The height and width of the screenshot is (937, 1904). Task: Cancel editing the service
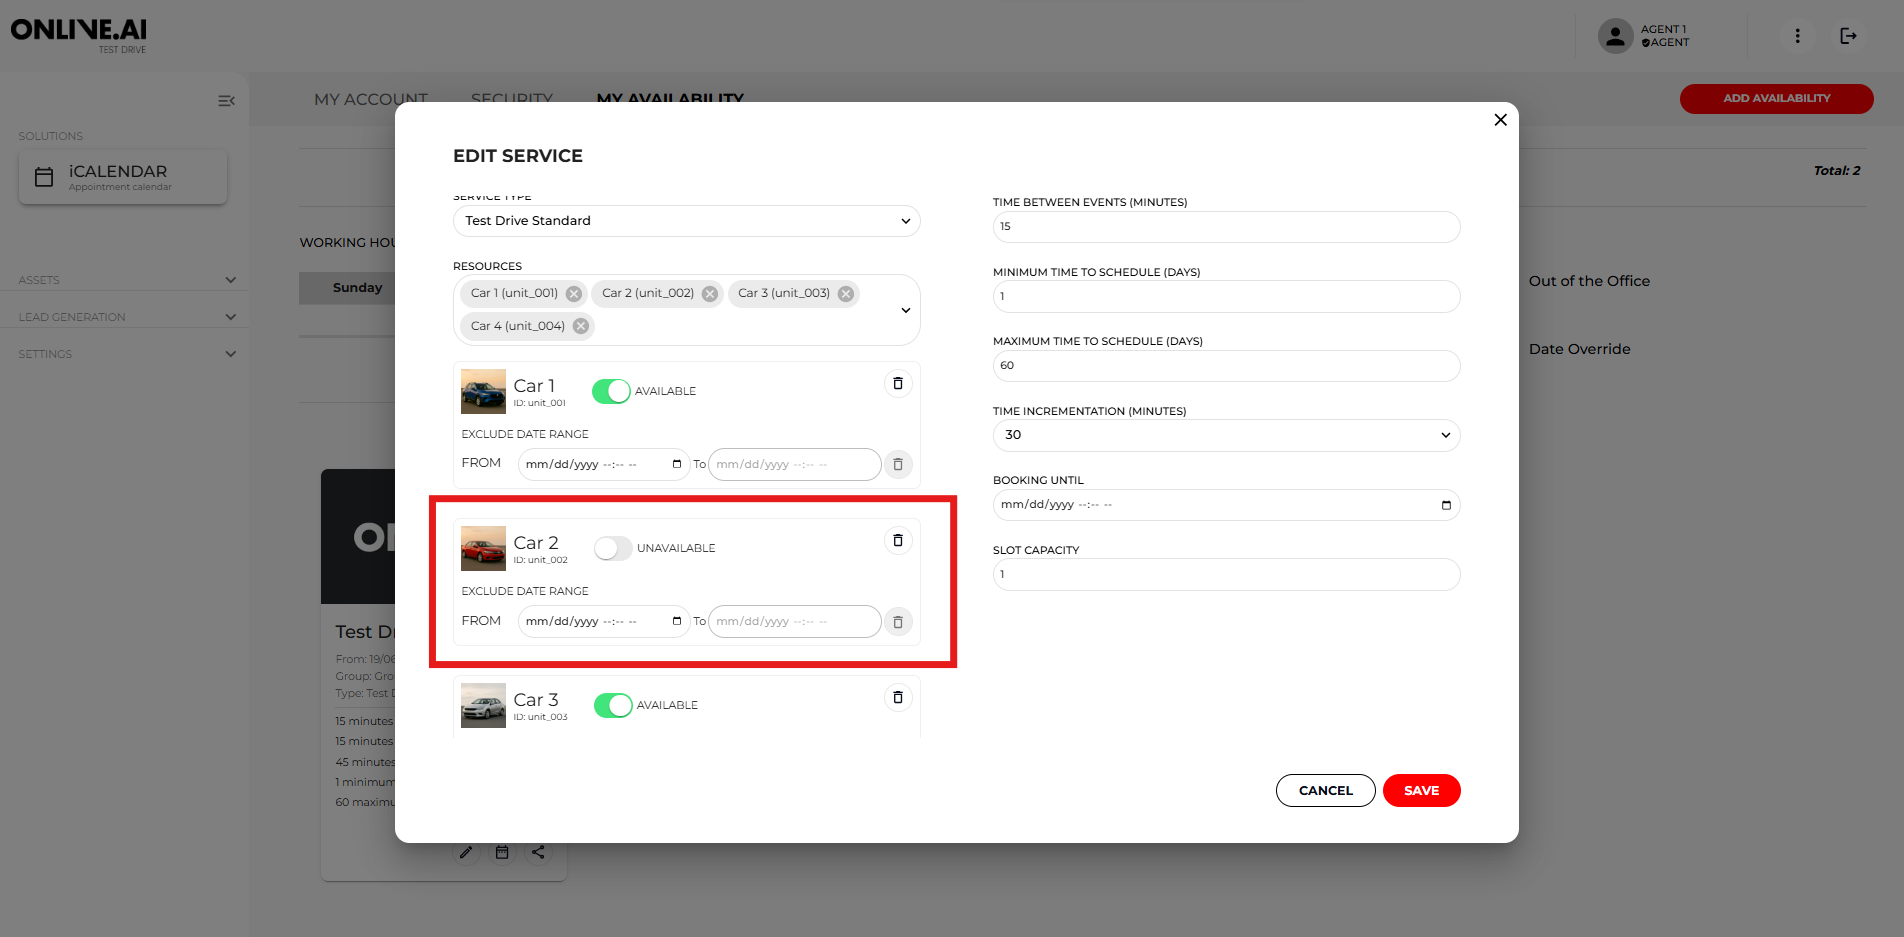click(x=1325, y=790)
